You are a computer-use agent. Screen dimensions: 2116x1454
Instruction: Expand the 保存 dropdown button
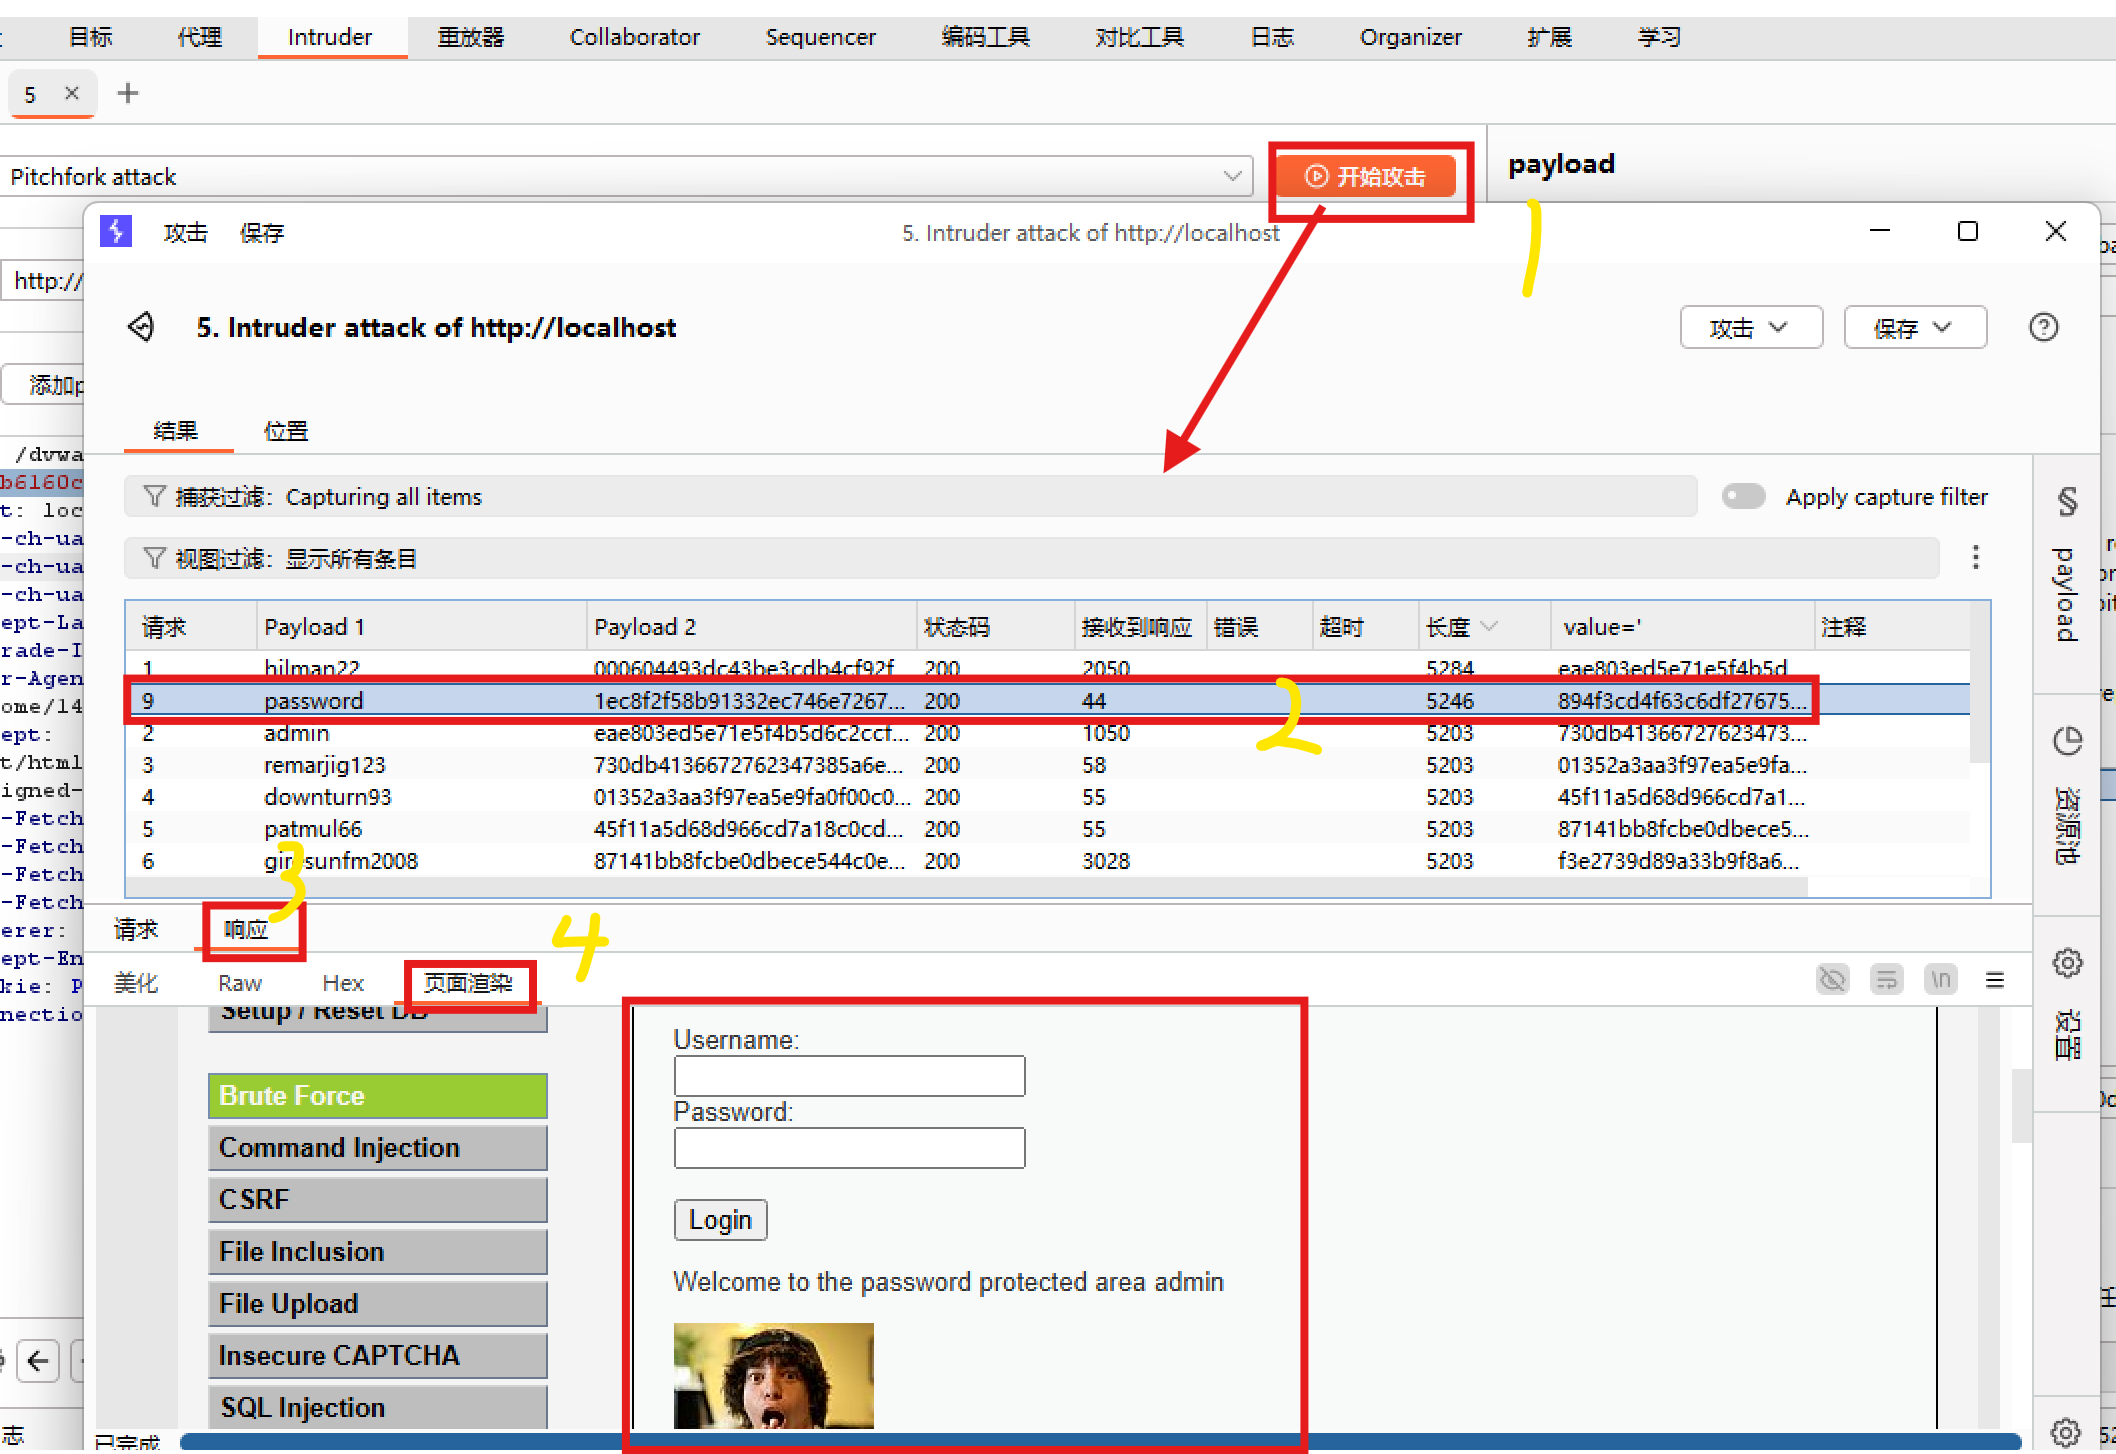pyautogui.click(x=1914, y=328)
